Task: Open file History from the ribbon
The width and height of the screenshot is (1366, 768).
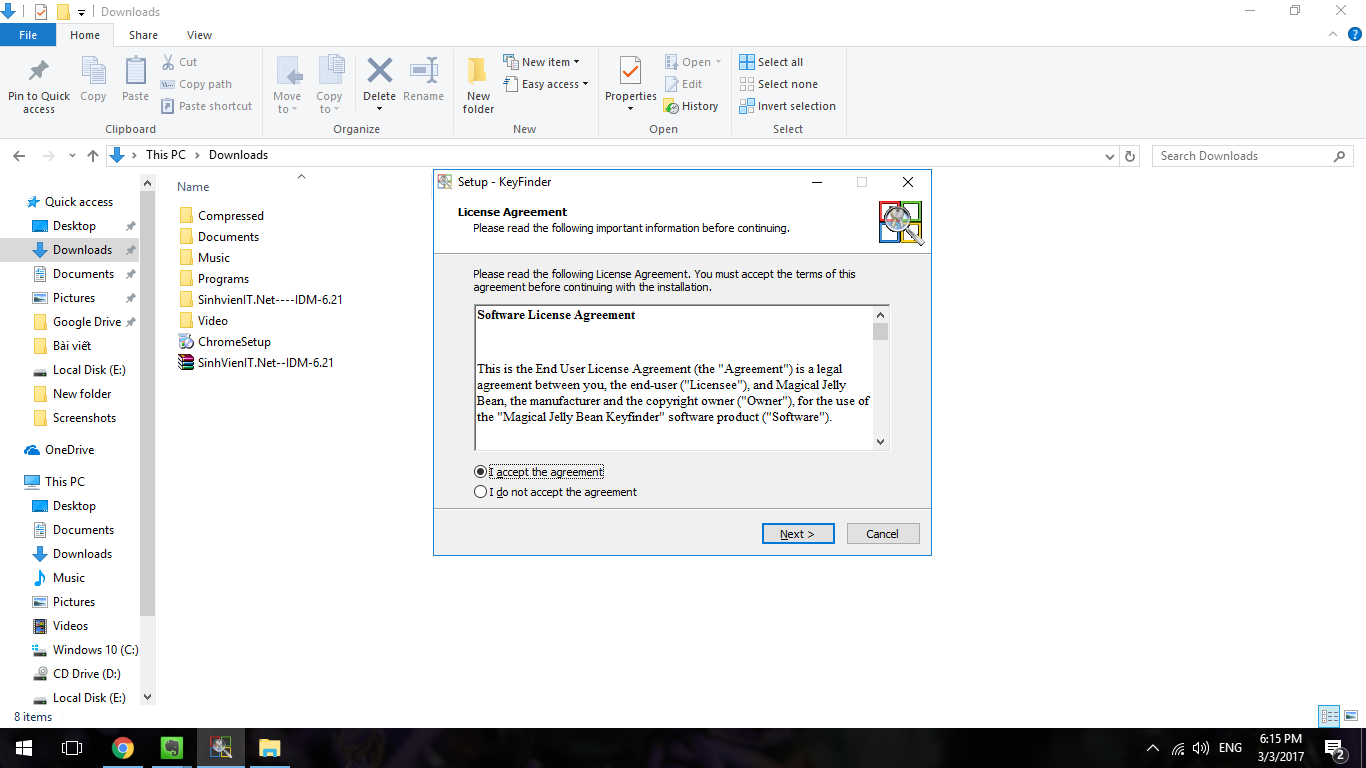Action: [x=691, y=106]
